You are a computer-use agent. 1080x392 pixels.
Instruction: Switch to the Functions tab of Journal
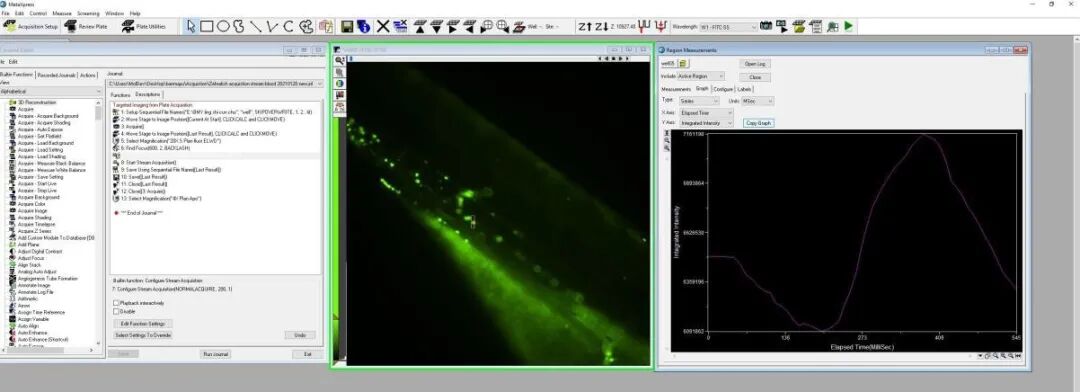pyautogui.click(x=120, y=94)
